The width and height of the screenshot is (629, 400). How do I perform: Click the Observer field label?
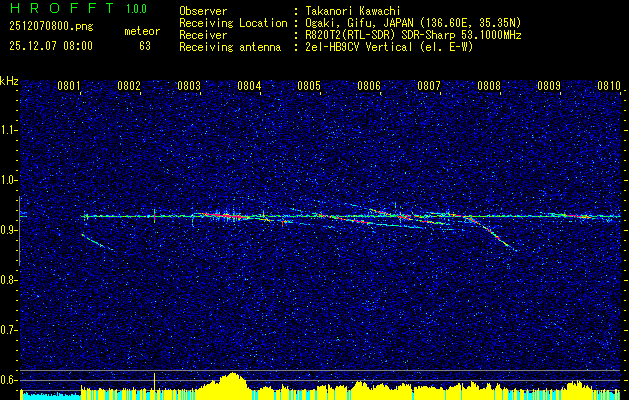[x=203, y=11]
